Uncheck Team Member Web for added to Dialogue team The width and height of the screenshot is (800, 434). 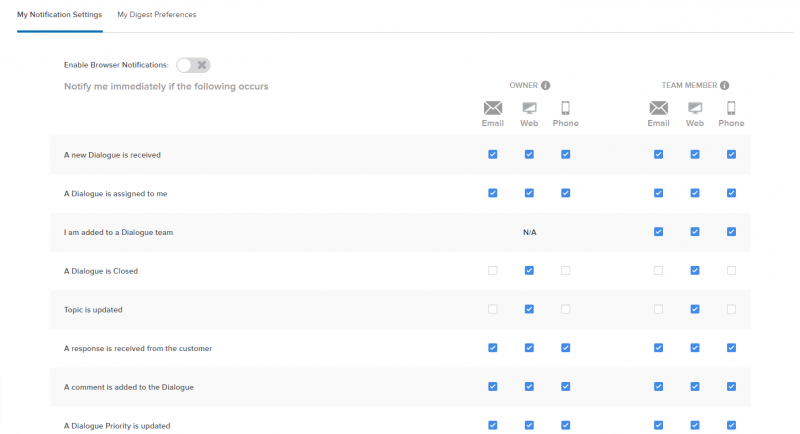(x=695, y=232)
